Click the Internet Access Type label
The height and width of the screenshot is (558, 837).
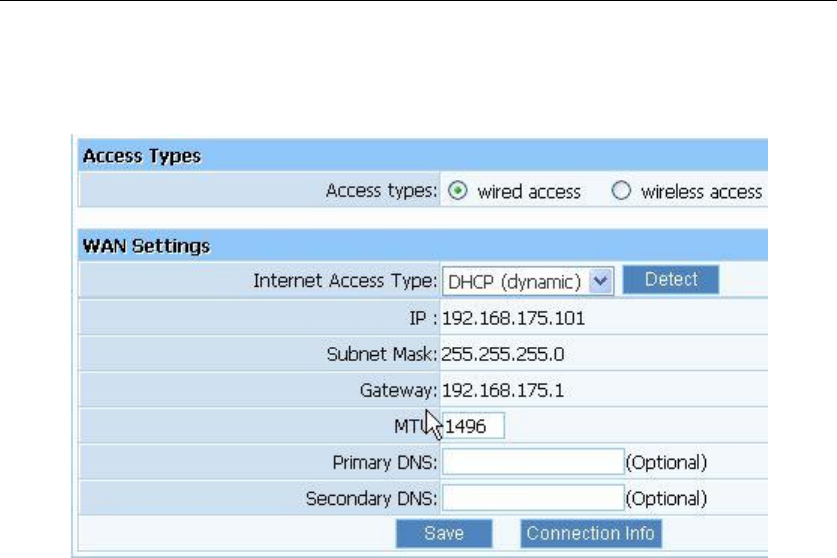coord(346,282)
